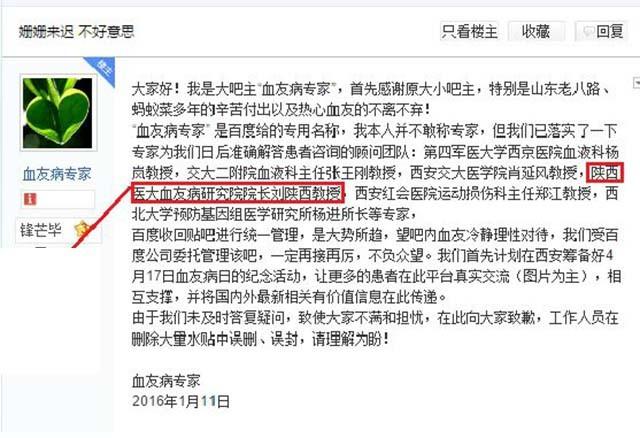Click the opening line 大家好！我是大吧主
Image resolution: width=640 pixels, height=438 pixels.
point(193,89)
